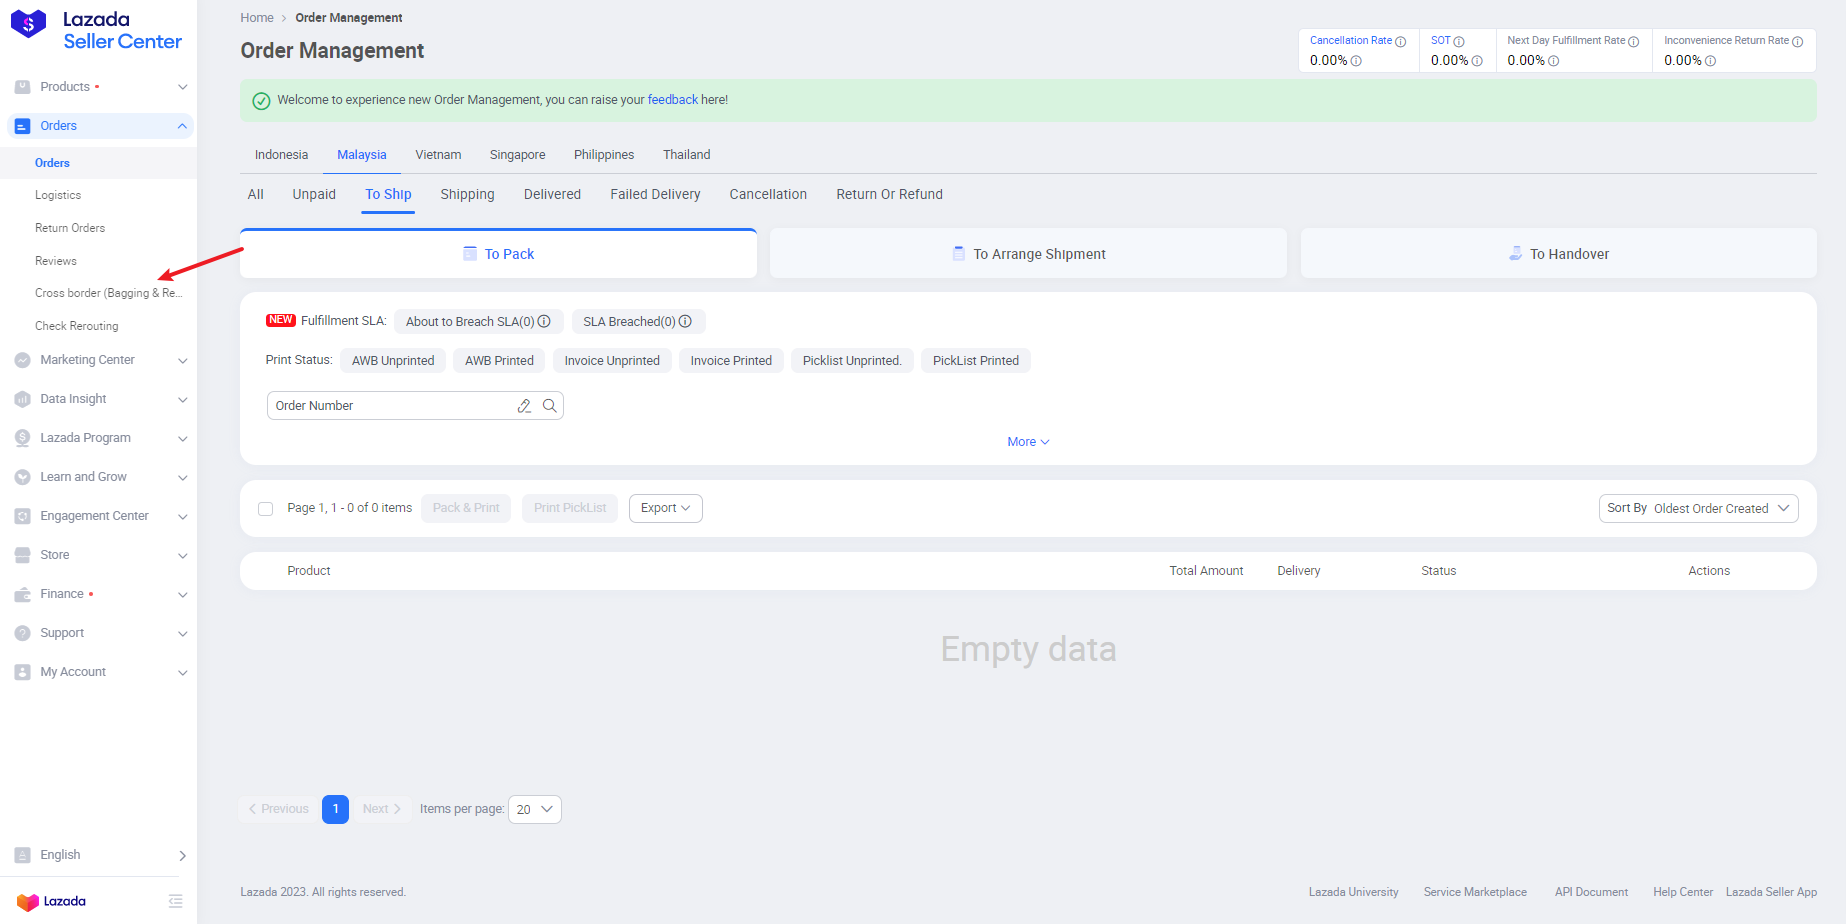Open the Cancellation tab
The width and height of the screenshot is (1846, 924).
pyautogui.click(x=768, y=194)
